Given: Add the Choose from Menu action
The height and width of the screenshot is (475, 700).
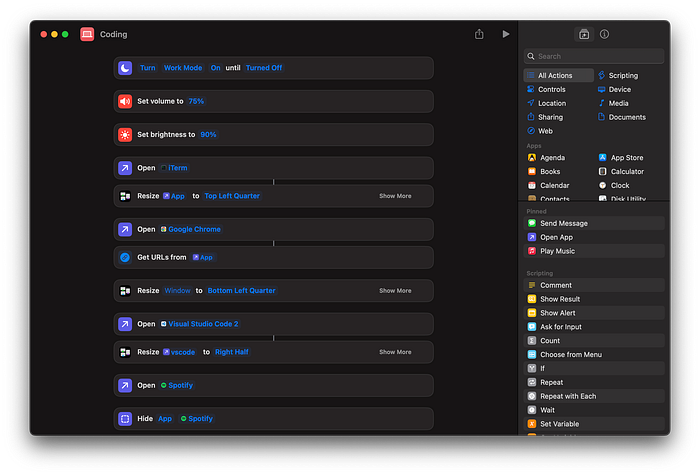Looking at the screenshot, I should [594, 354].
